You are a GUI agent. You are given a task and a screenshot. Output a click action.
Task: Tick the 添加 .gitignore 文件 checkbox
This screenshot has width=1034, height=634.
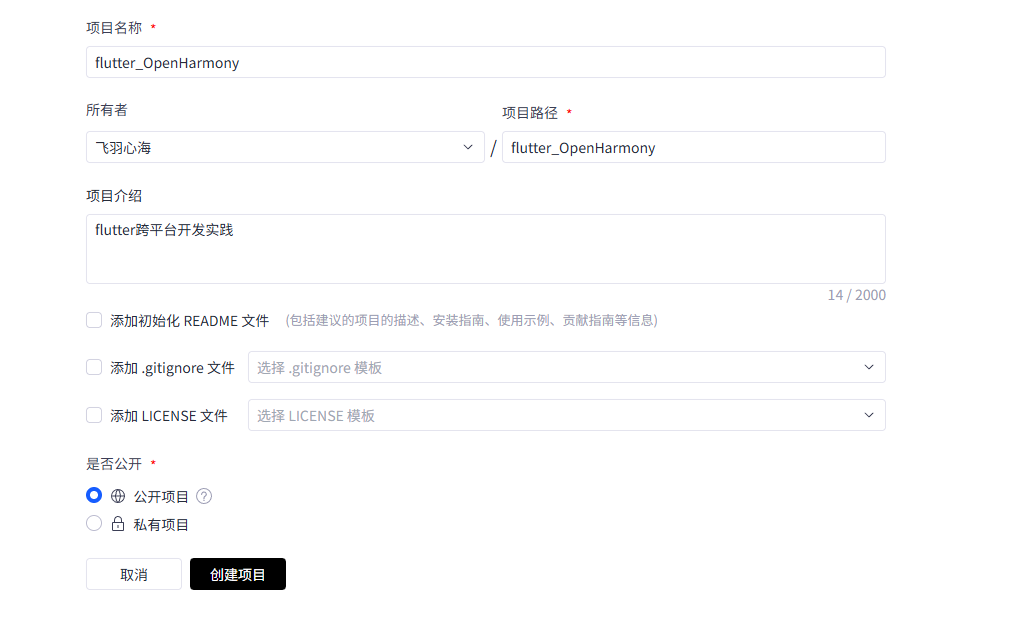point(94,367)
